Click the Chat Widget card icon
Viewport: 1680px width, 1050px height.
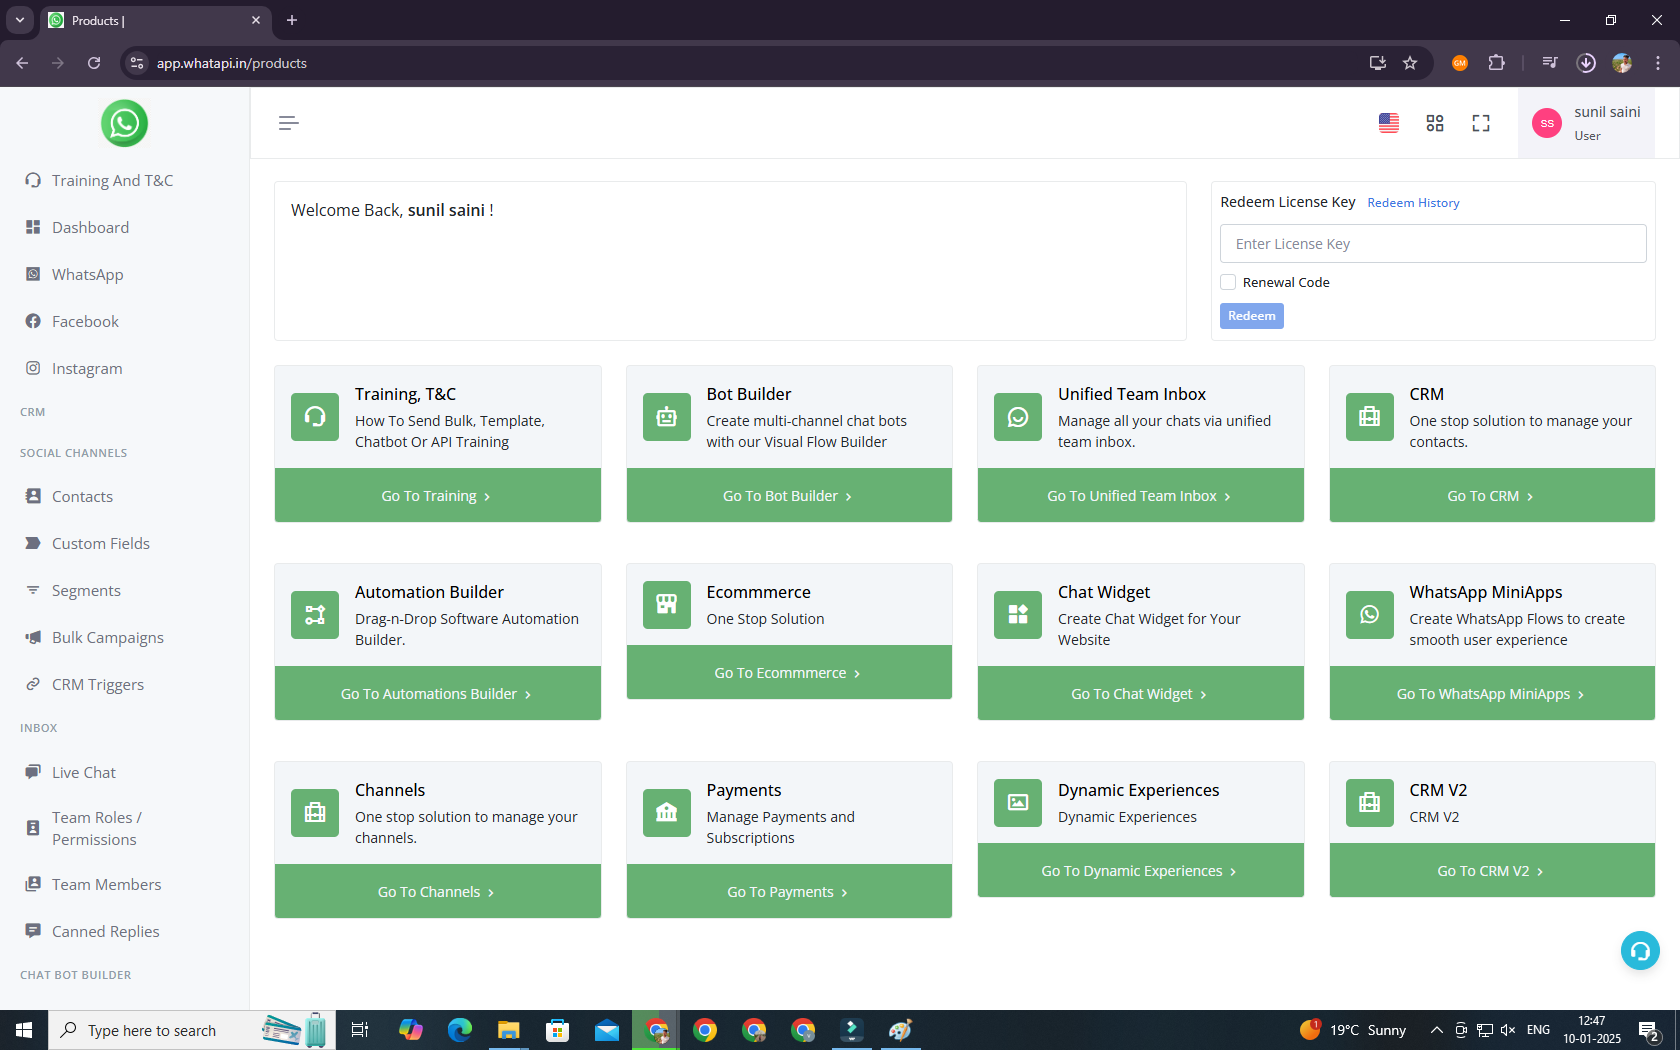1018,615
